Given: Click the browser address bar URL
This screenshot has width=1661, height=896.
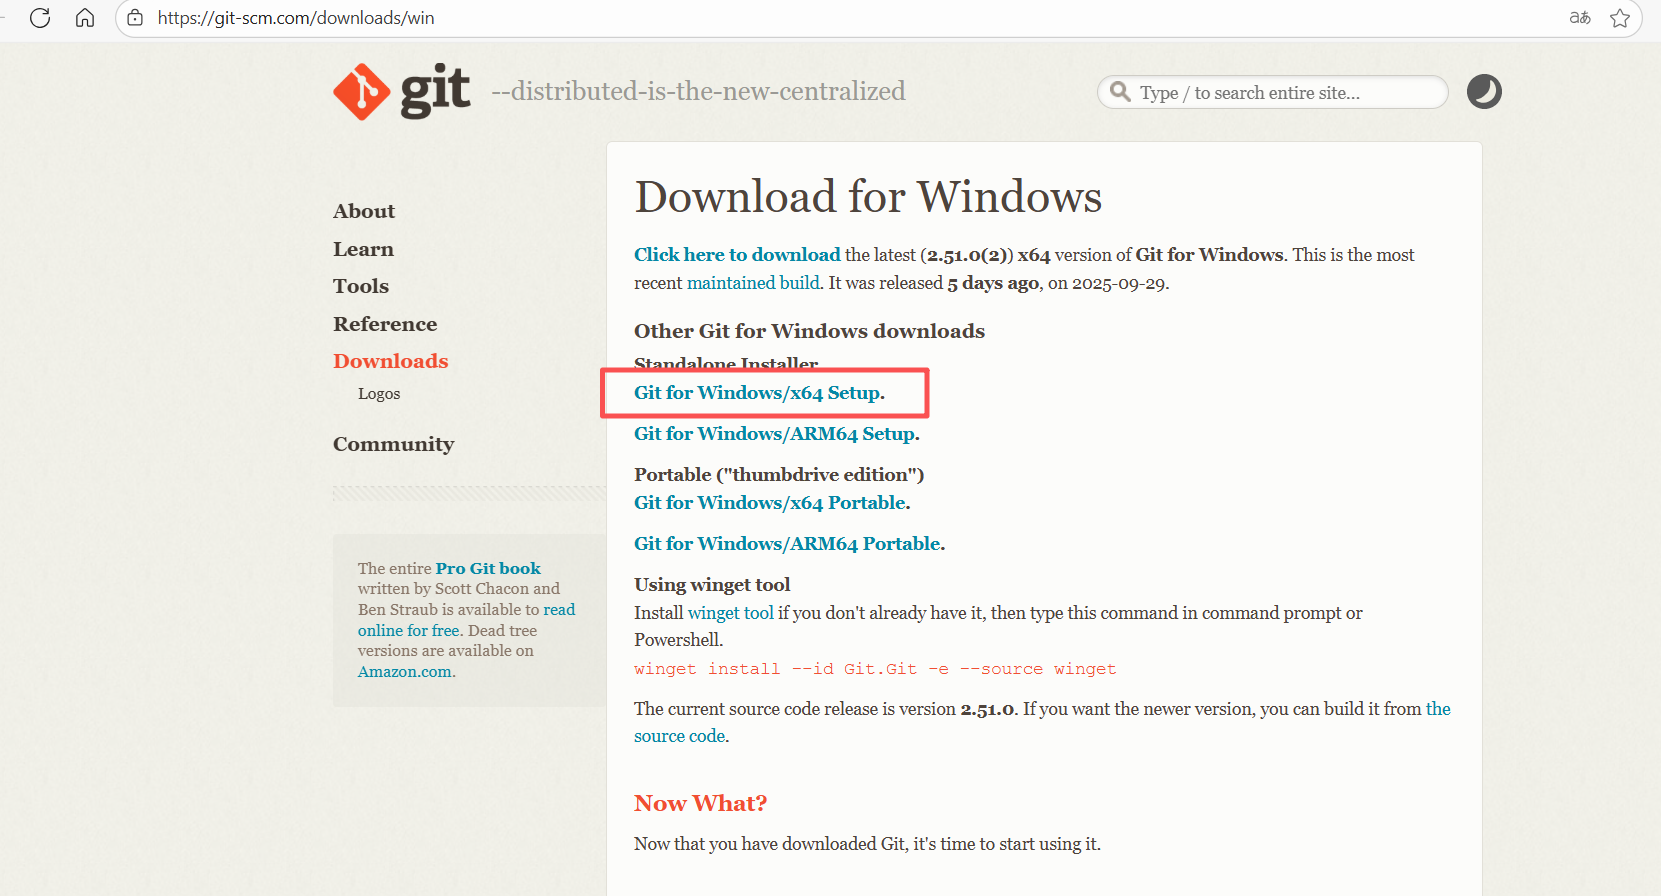Looking at the screenshot, I should click(x=296, y=18).
